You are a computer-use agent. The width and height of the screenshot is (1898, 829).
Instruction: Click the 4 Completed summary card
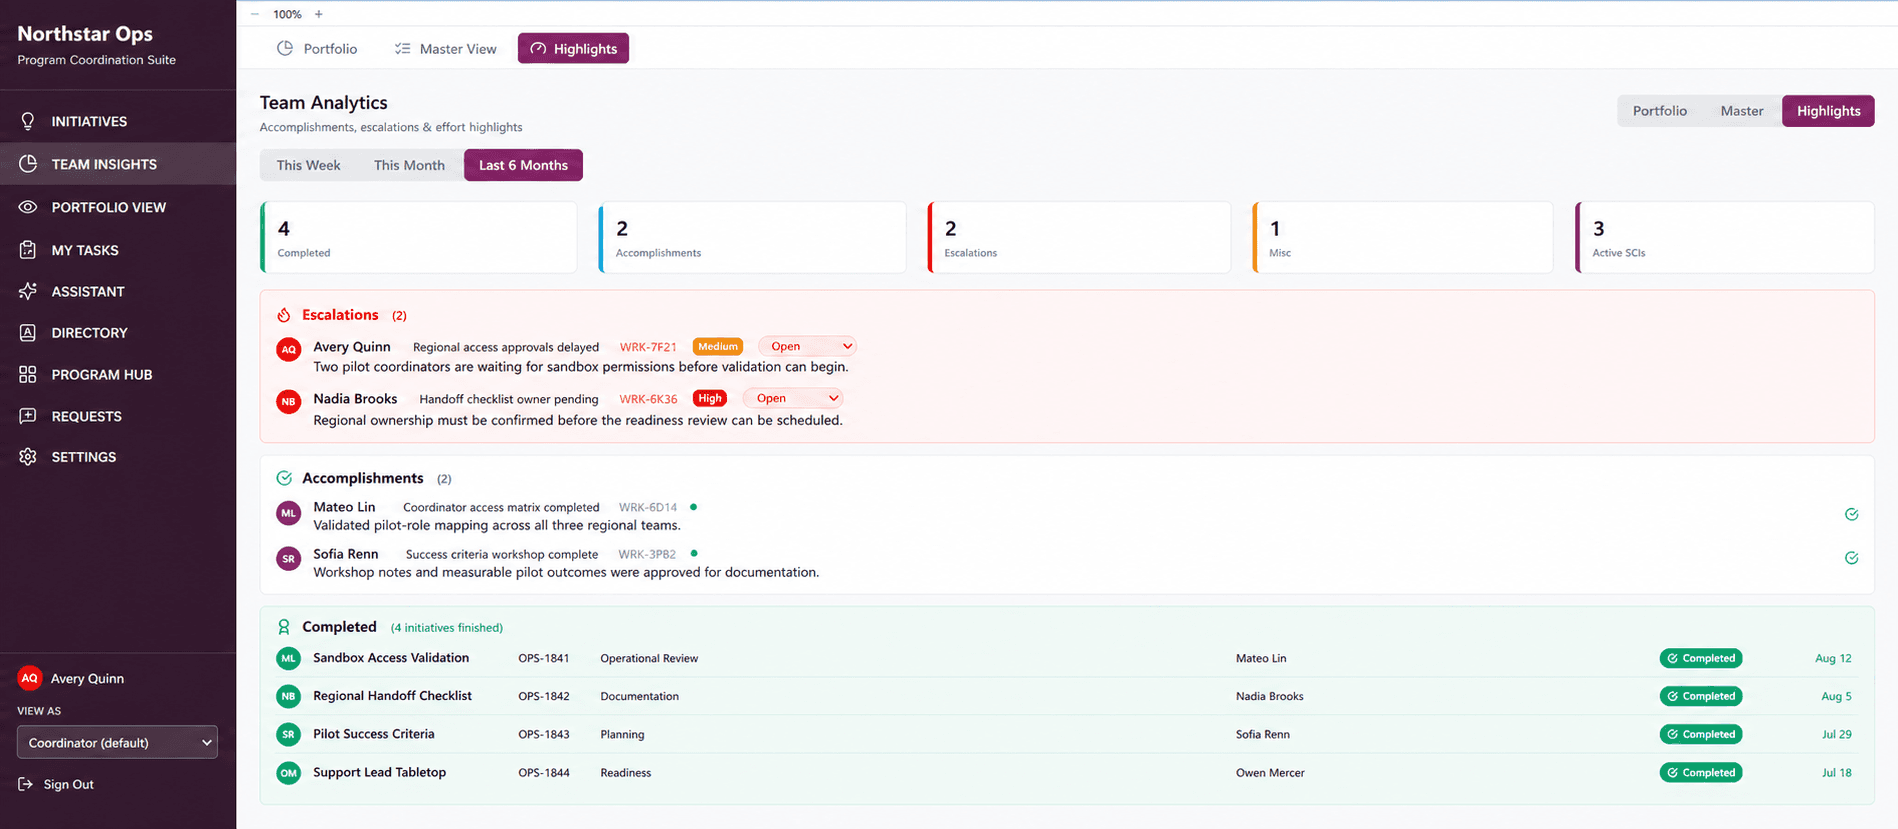coord(418,237)
